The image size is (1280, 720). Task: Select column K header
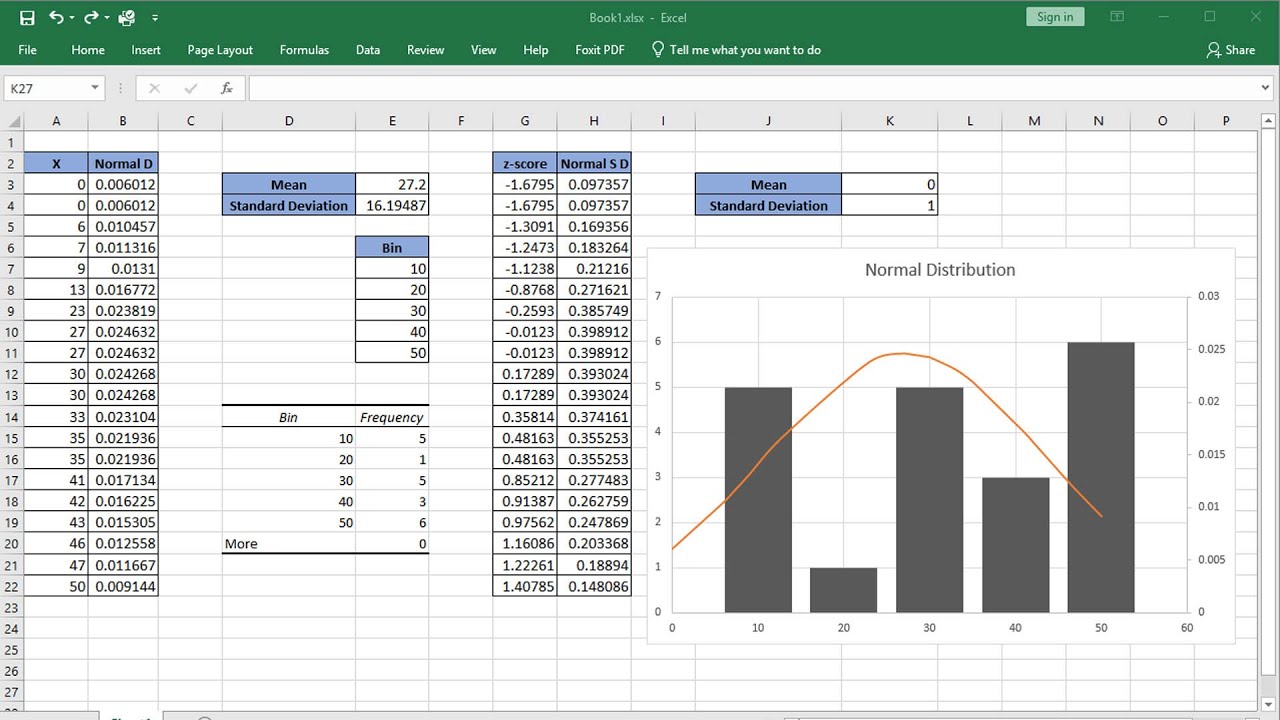tap(890, 121)
